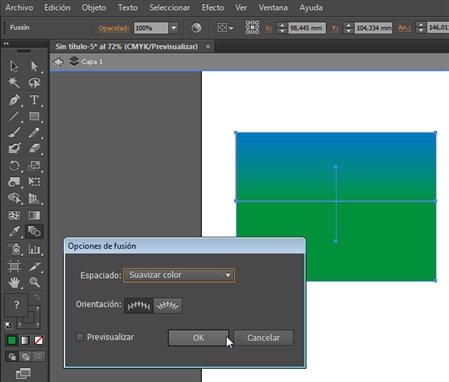Select the Gradient tool
The image size is (449, 382).
(x=34, y=215)
